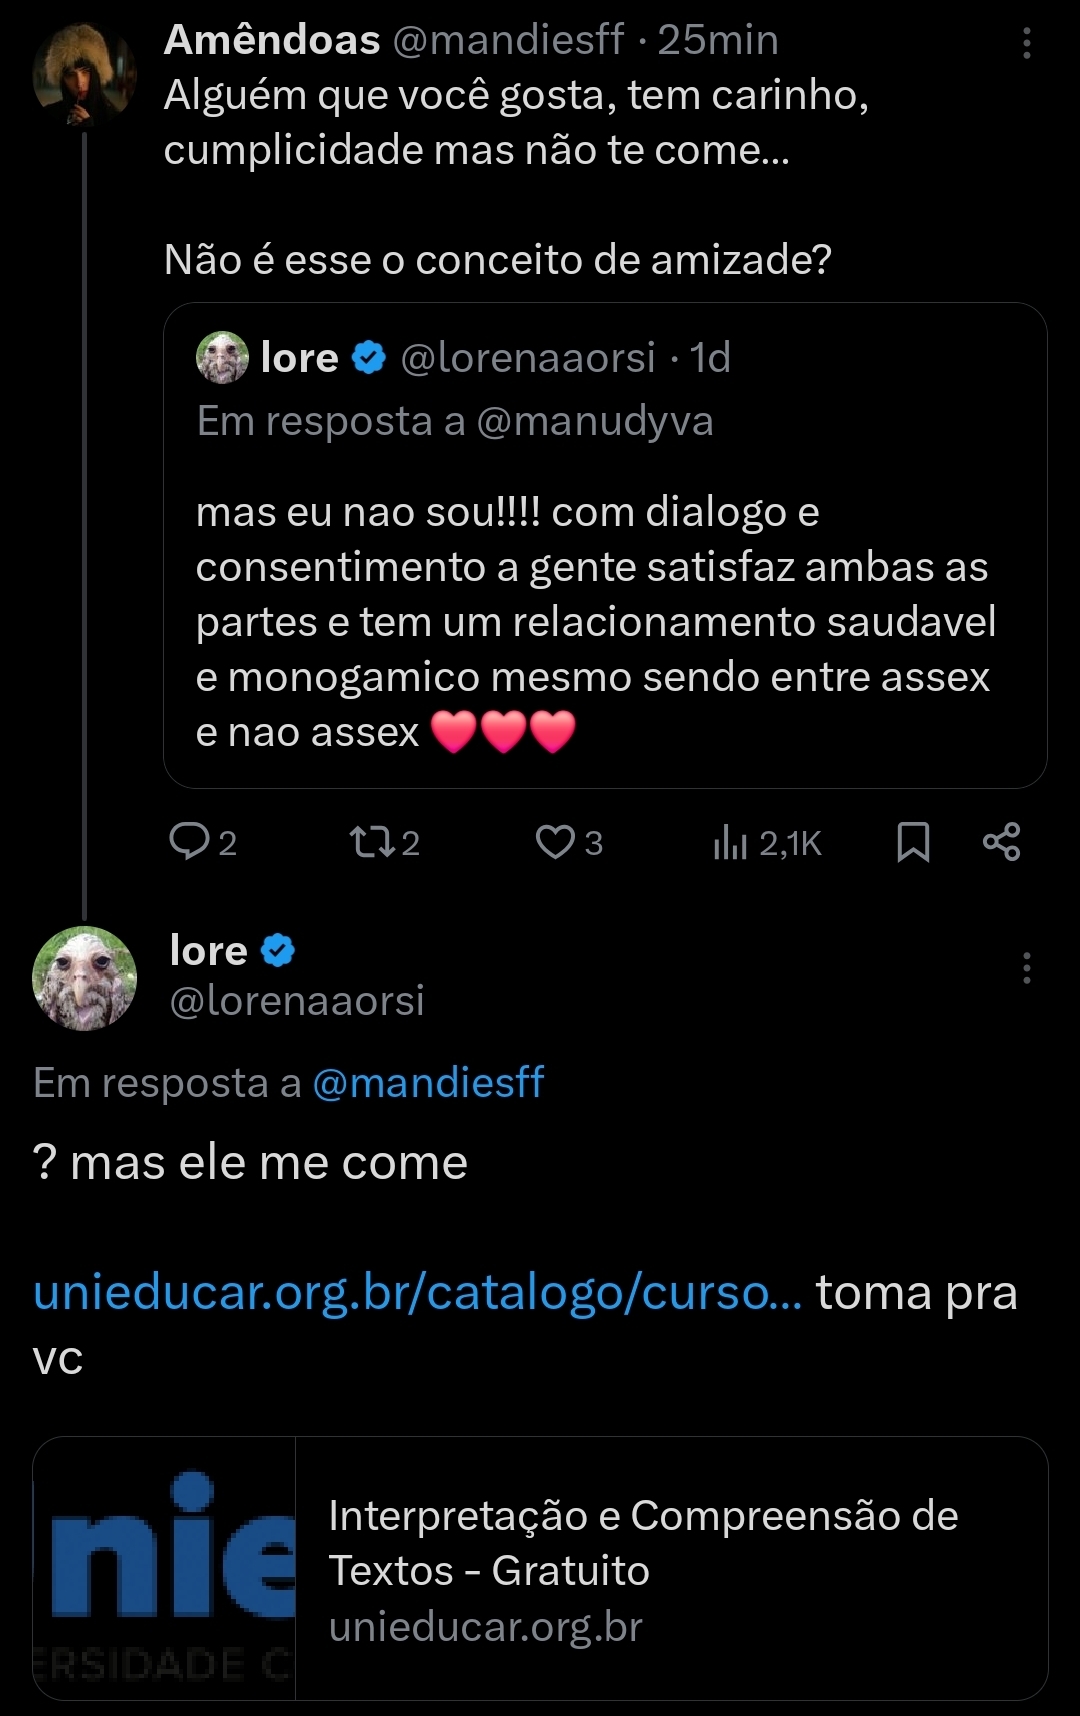The image size is (1080, 1716).
Task: Open more options for lore's reply
Action: pos(1026,968)
